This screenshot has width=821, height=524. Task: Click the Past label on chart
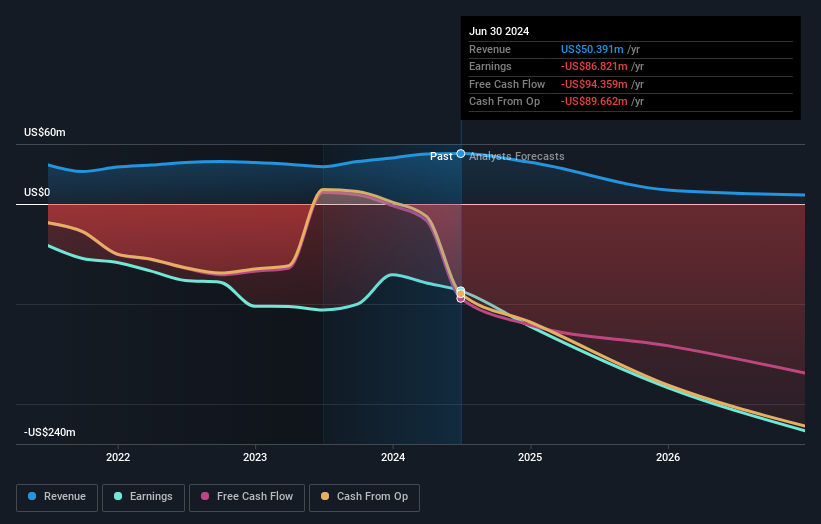pos(441,156)
